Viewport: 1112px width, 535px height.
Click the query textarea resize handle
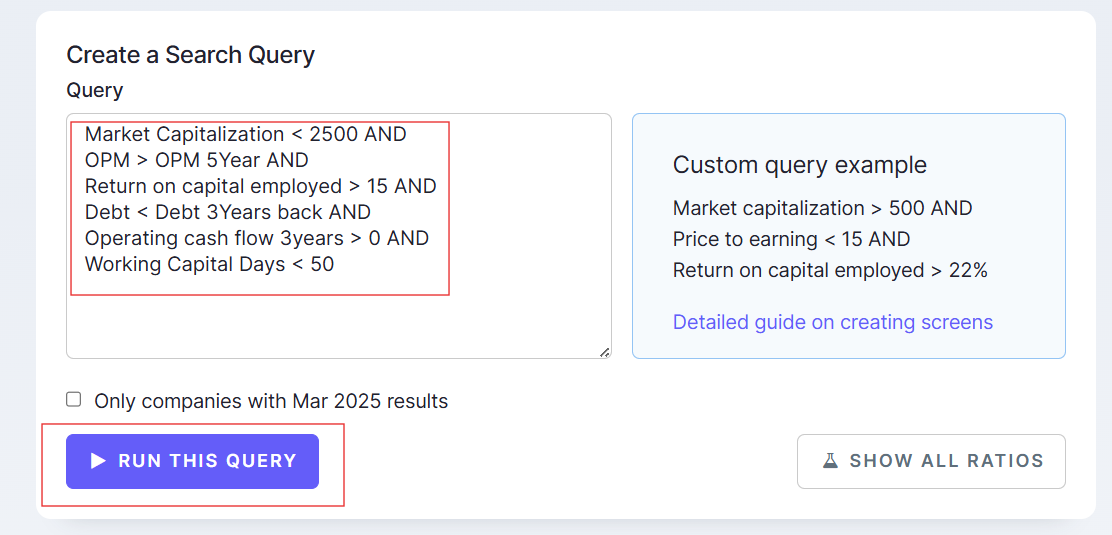(x=605, y=352)
